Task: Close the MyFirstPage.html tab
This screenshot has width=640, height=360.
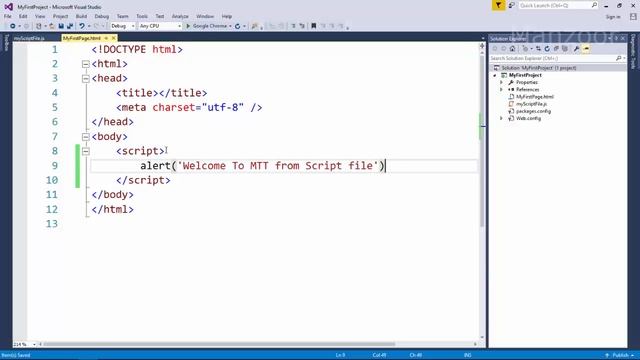Action: 114,38
